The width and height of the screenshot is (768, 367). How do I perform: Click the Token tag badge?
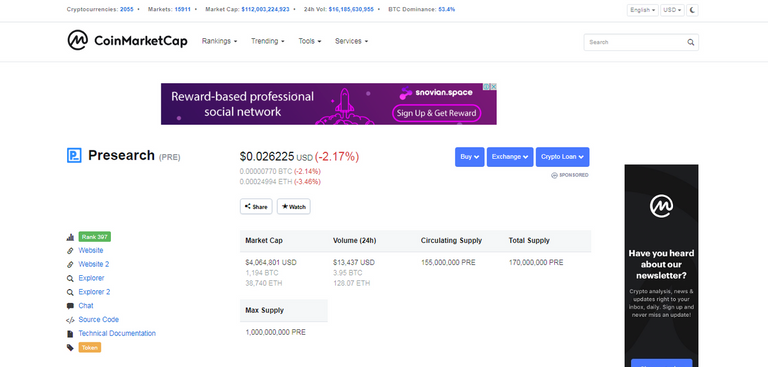point(90,347)
